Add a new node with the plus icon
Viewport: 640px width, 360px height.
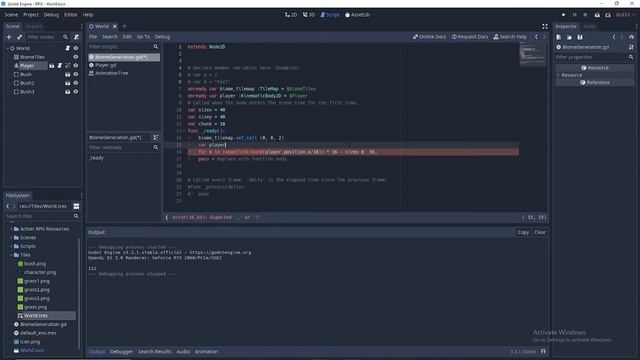pyautogui.click(x=9, y=37)
